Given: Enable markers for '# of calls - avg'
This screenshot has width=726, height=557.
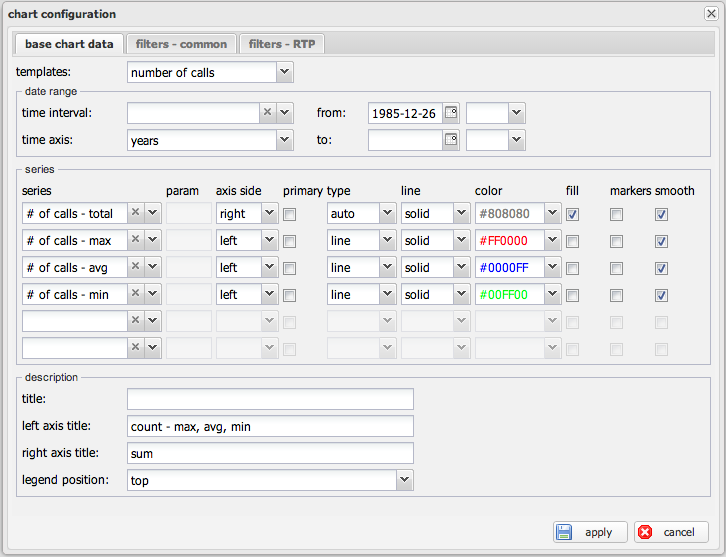Looking at the screenshot, I should point(616,268).
